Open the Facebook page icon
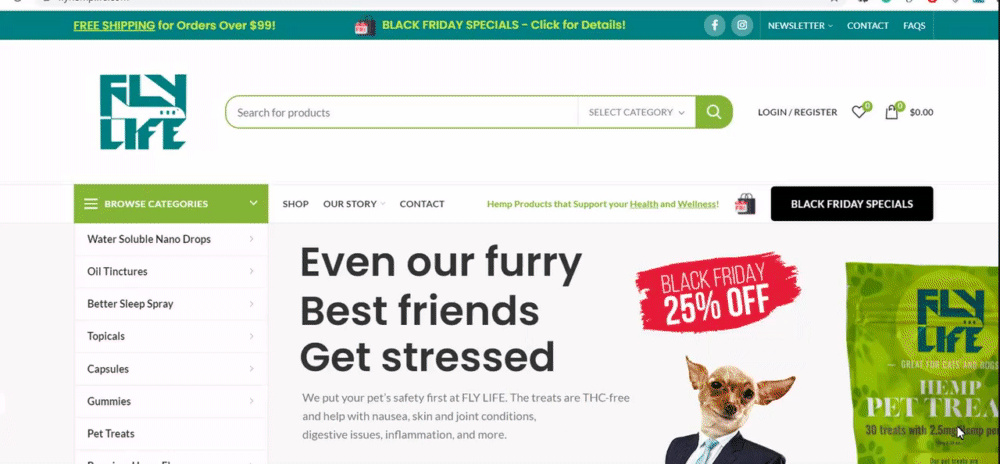1000x464 pixels. 714,25
